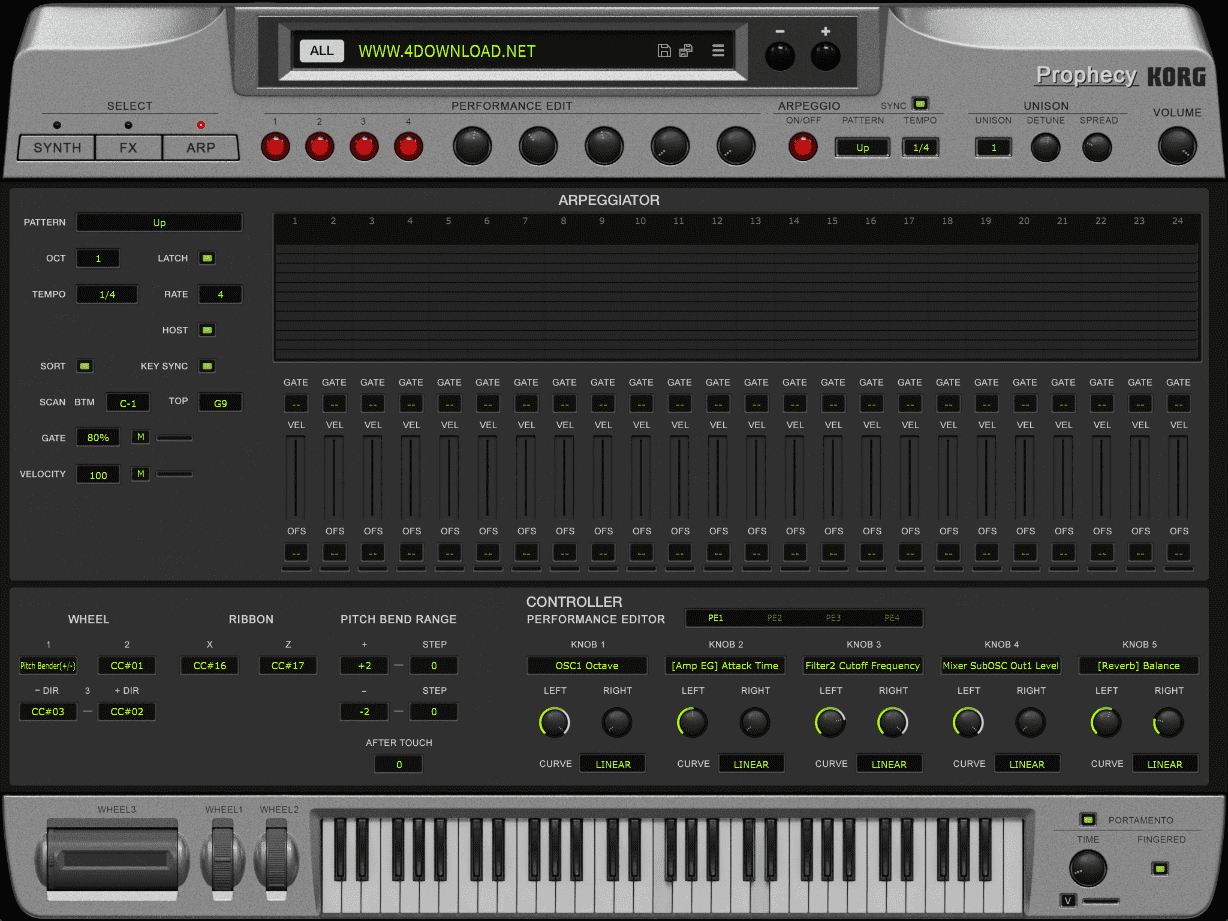Click Knob 3 Right dial

coord(893,722)
